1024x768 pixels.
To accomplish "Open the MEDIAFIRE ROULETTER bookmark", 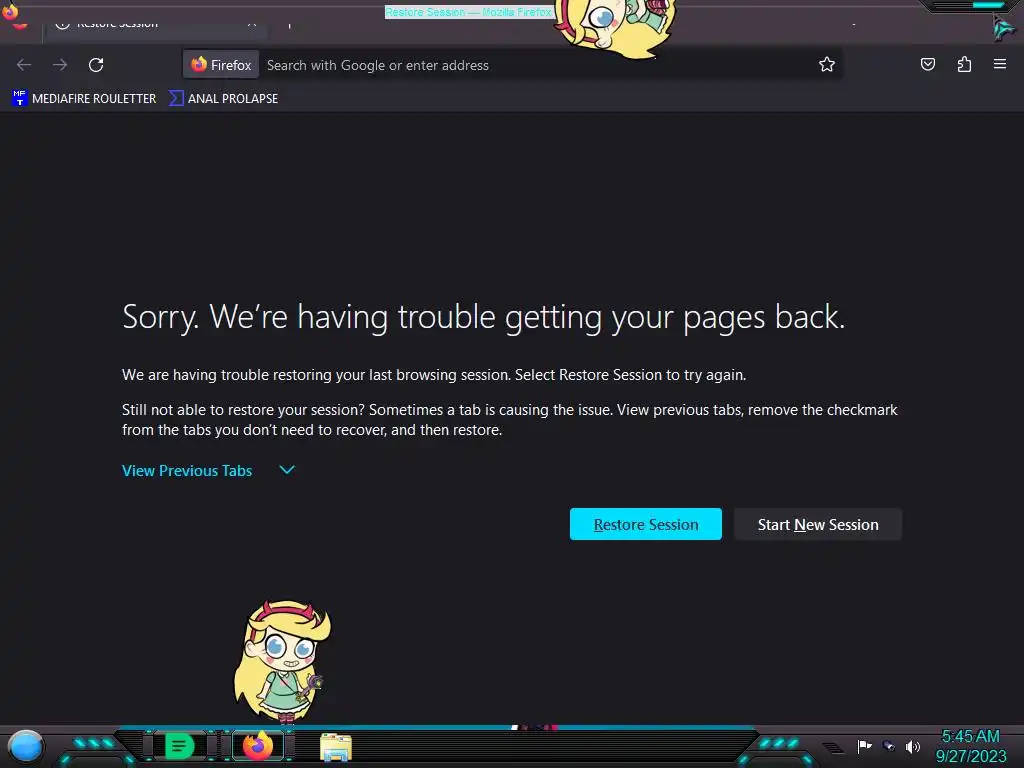I will click(84, 99).
